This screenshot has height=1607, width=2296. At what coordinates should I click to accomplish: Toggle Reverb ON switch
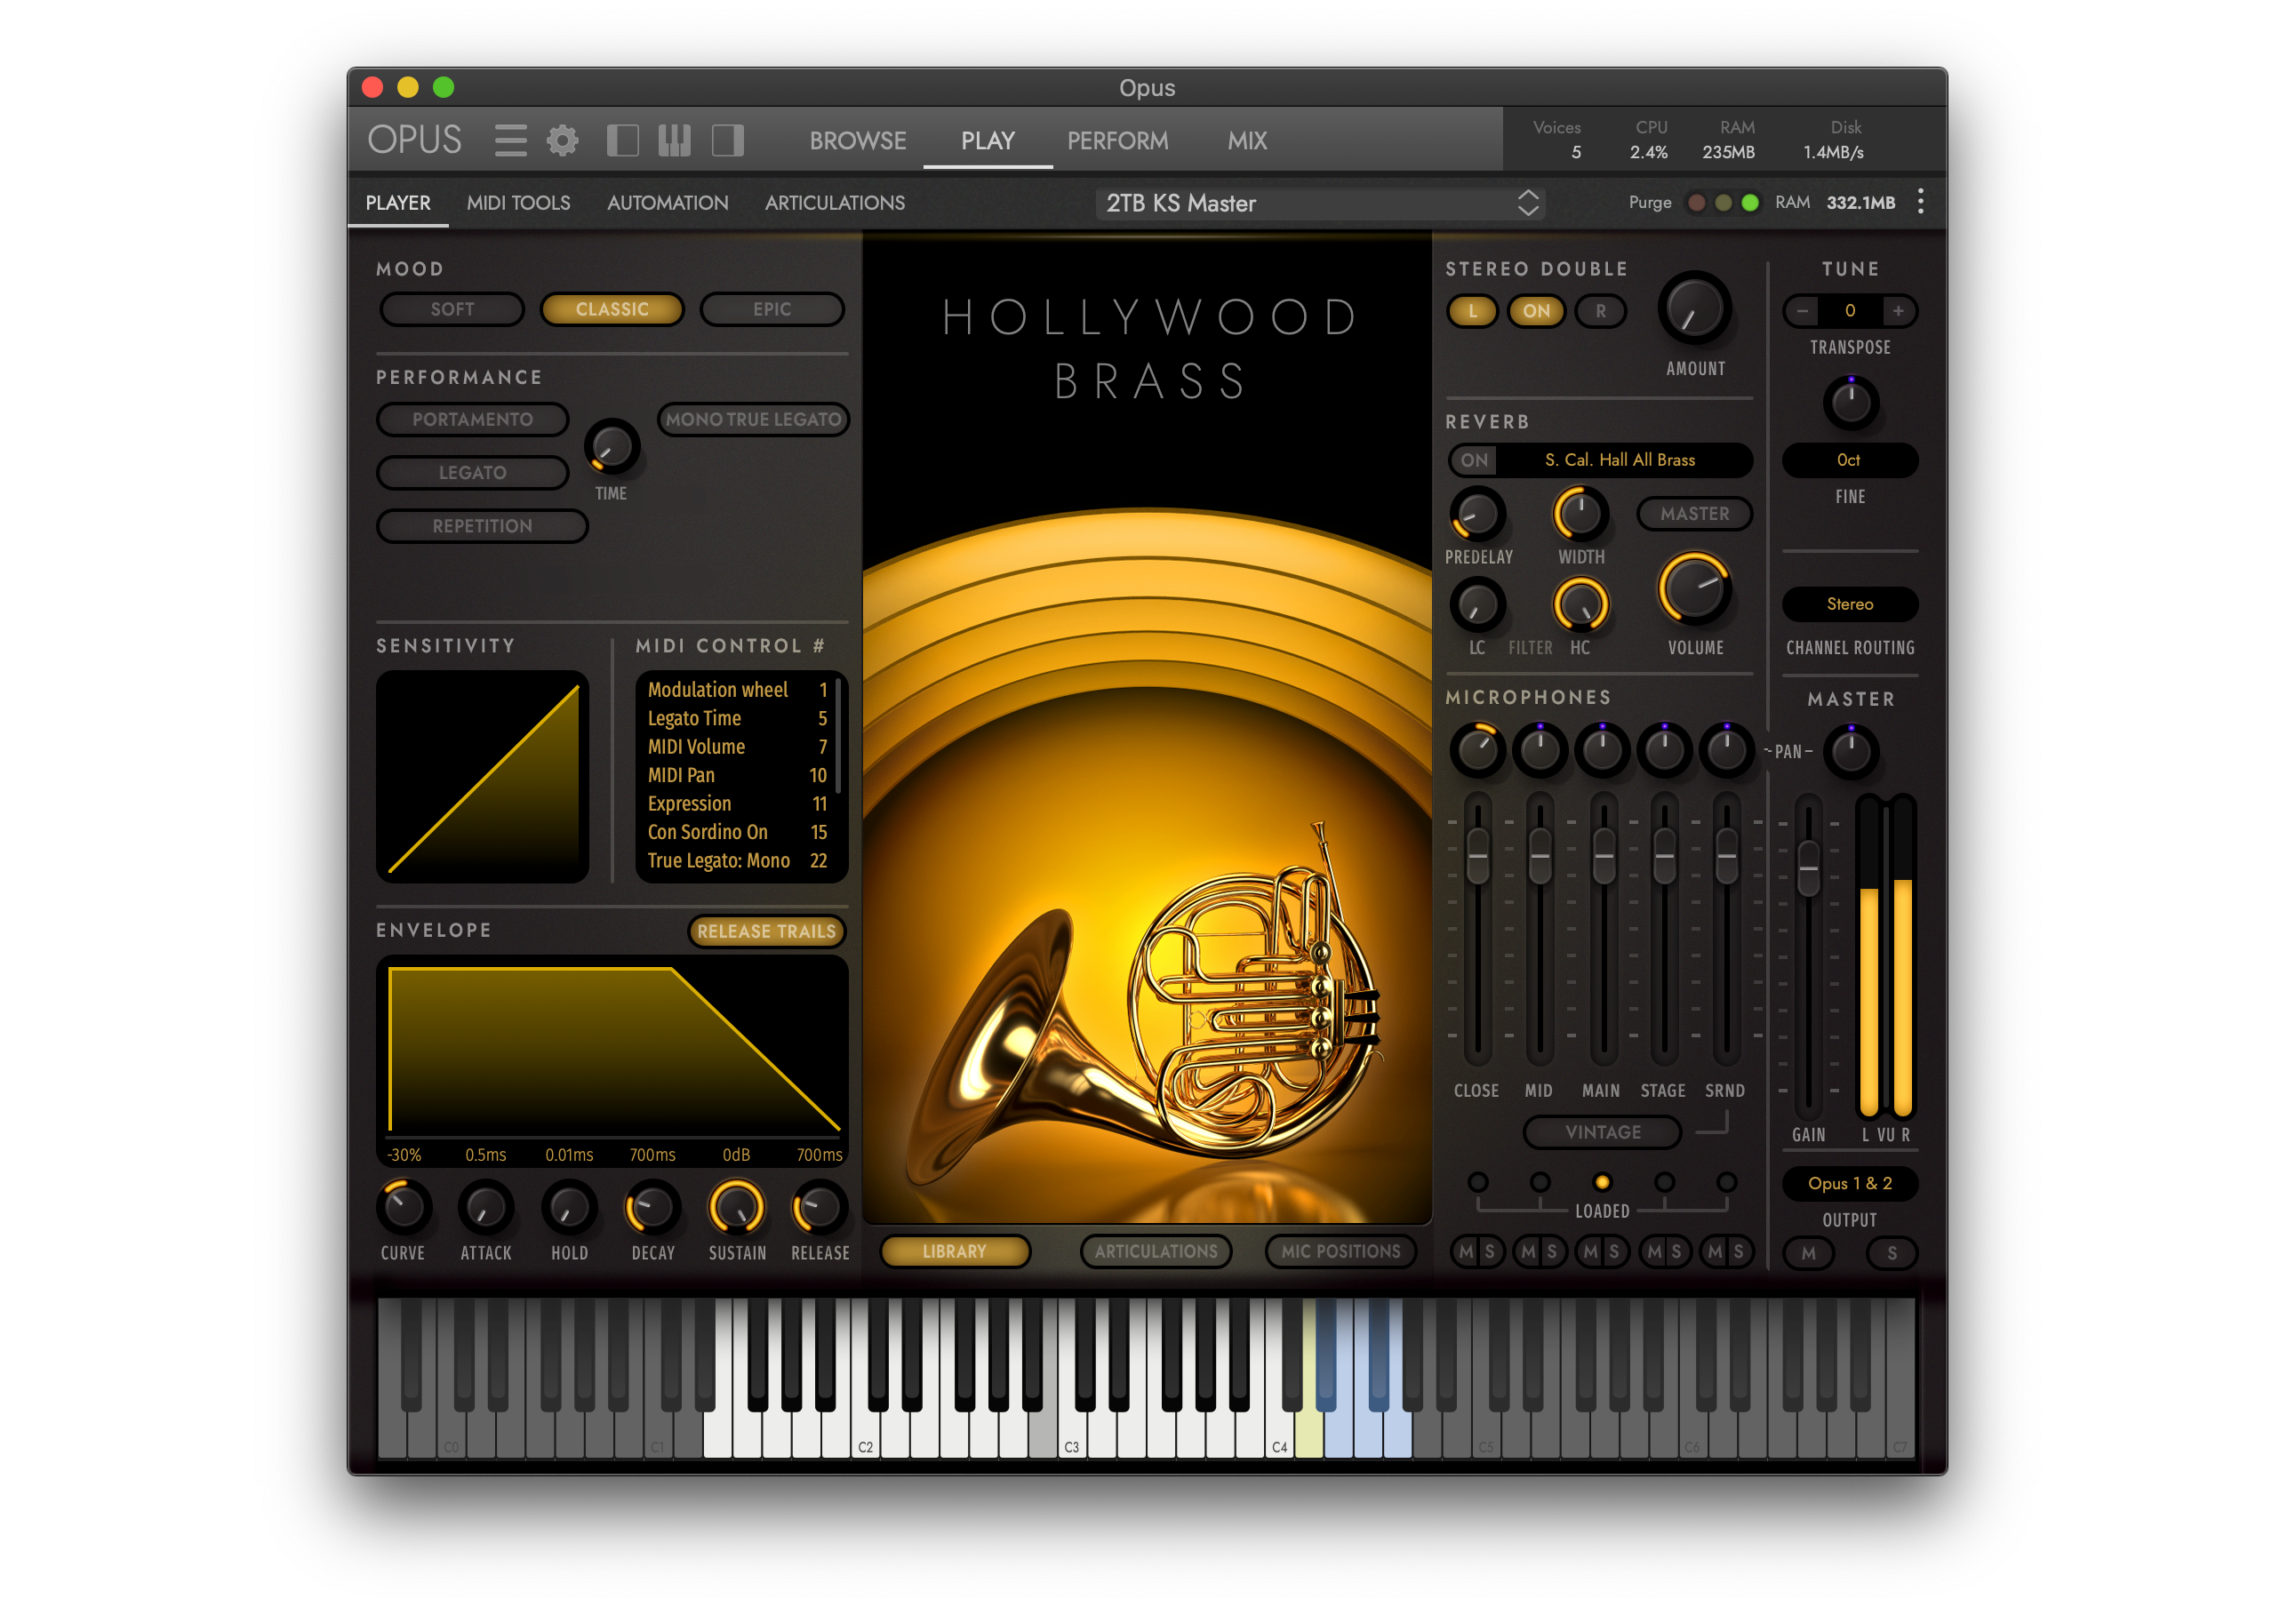click(x=1474, y=460)
